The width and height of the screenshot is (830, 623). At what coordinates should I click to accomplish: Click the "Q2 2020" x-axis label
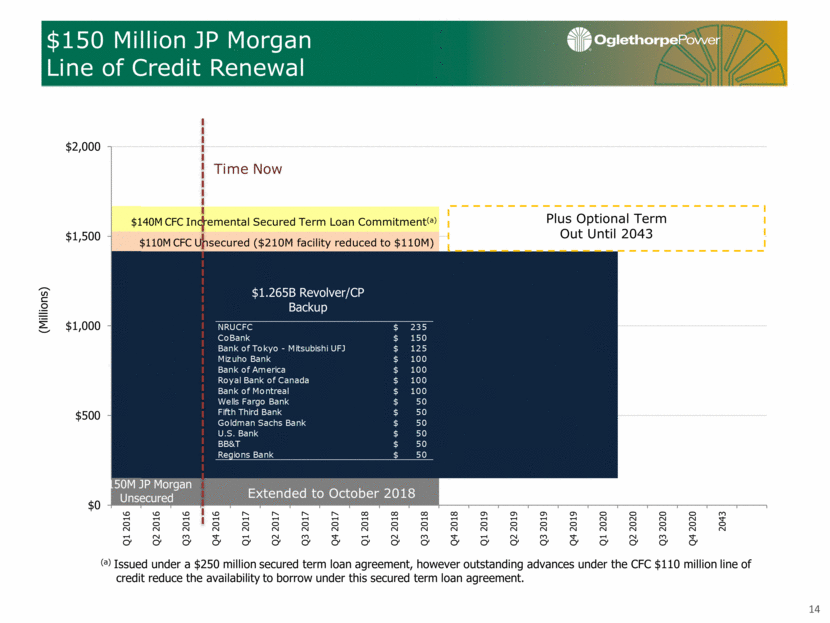click(x=633, y=528)
